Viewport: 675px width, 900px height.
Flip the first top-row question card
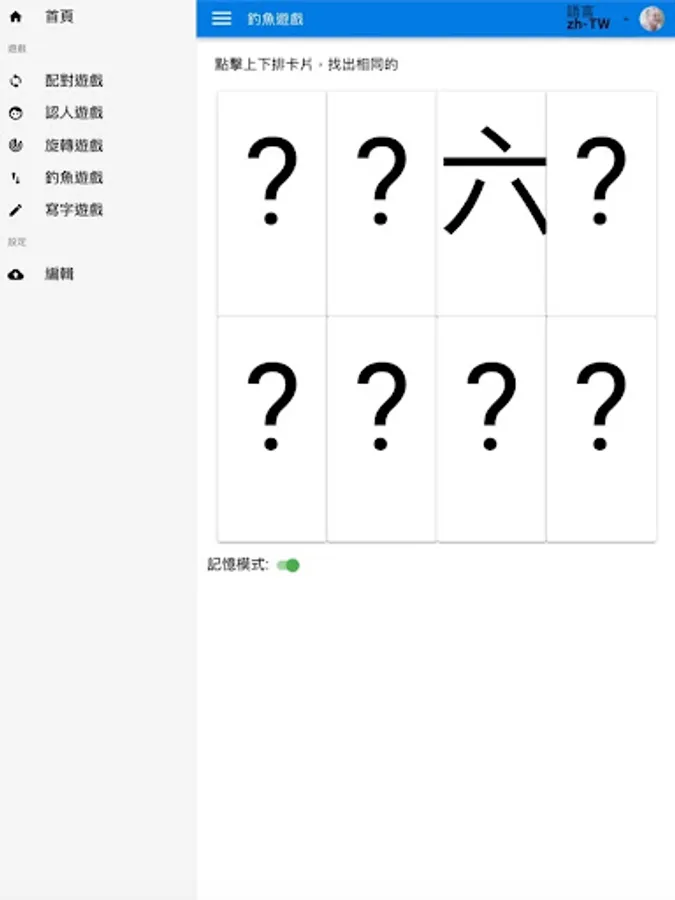pyautogui.click(x=272, y=203)
